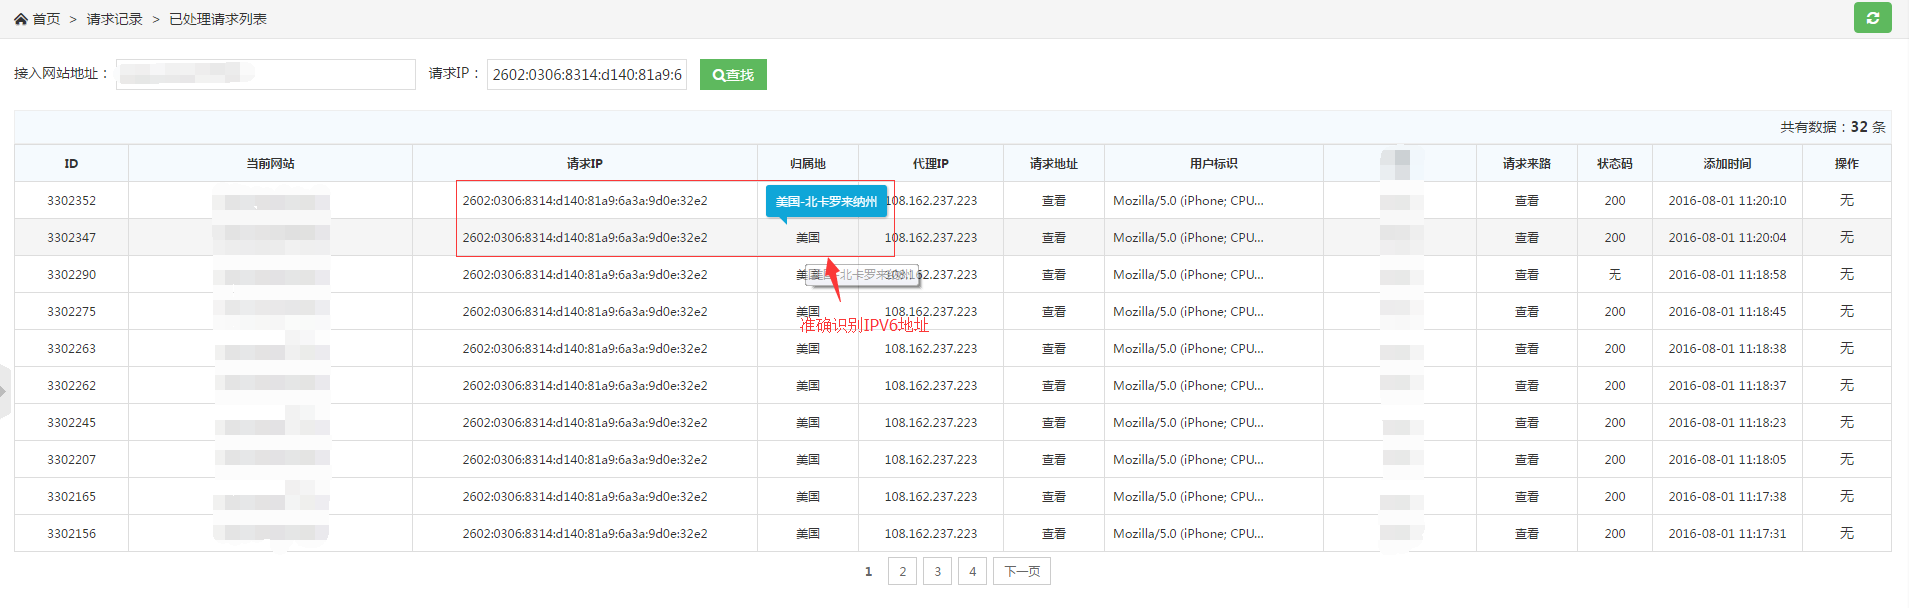View 请求地址 for row 3302352
Viewport: 1909px width, 608px height.
click(1053, 201)
